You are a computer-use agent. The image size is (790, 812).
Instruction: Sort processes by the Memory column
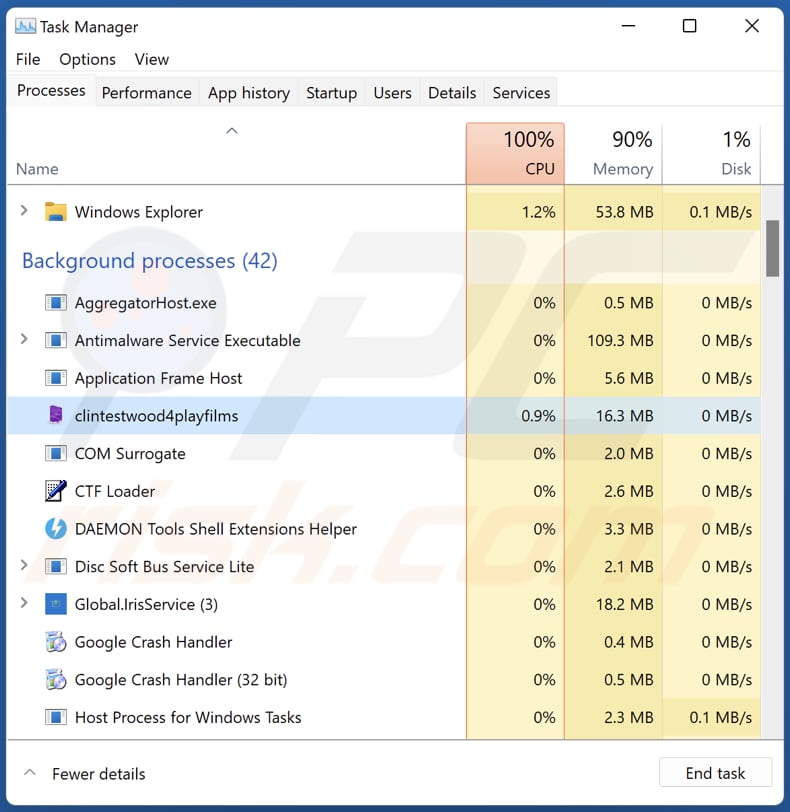point(613,154)
